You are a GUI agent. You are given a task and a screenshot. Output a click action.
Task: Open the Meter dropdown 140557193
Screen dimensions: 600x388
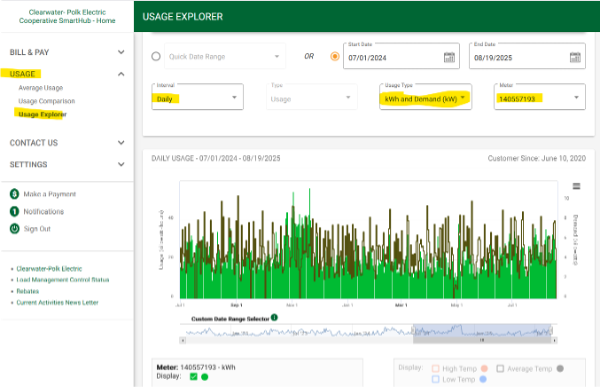[x=540, y=97]
